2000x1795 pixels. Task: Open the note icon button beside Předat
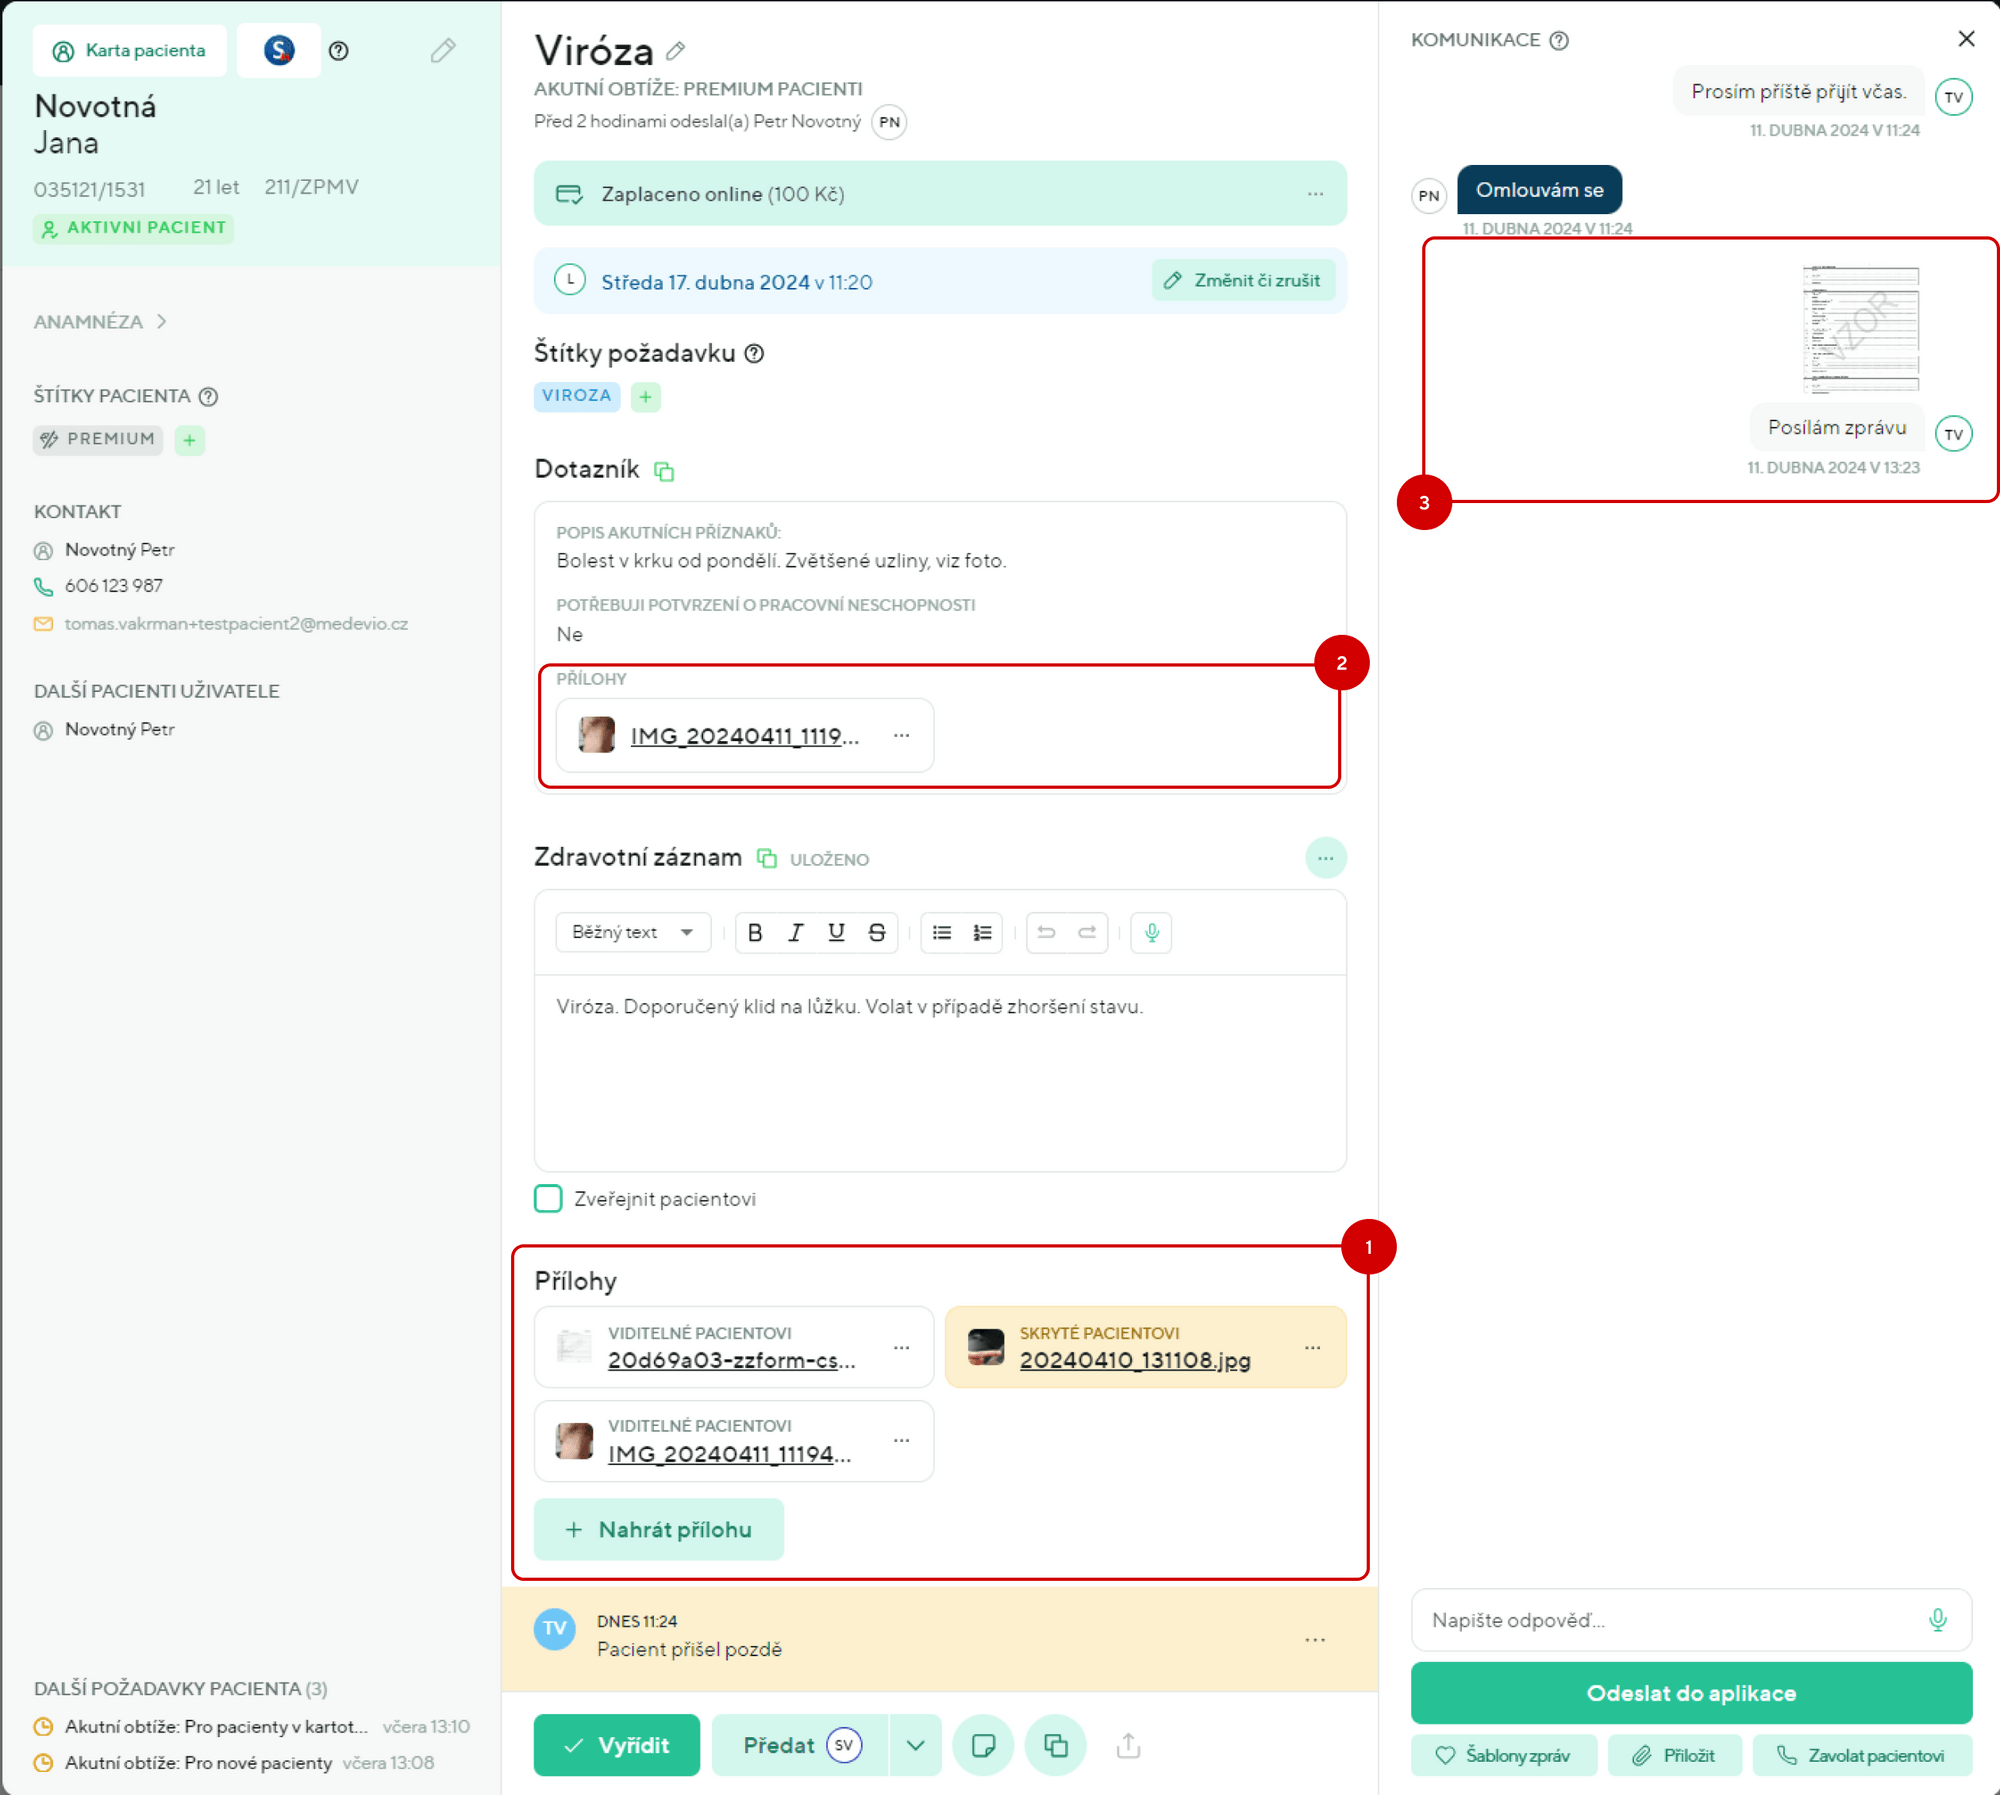983,1746
